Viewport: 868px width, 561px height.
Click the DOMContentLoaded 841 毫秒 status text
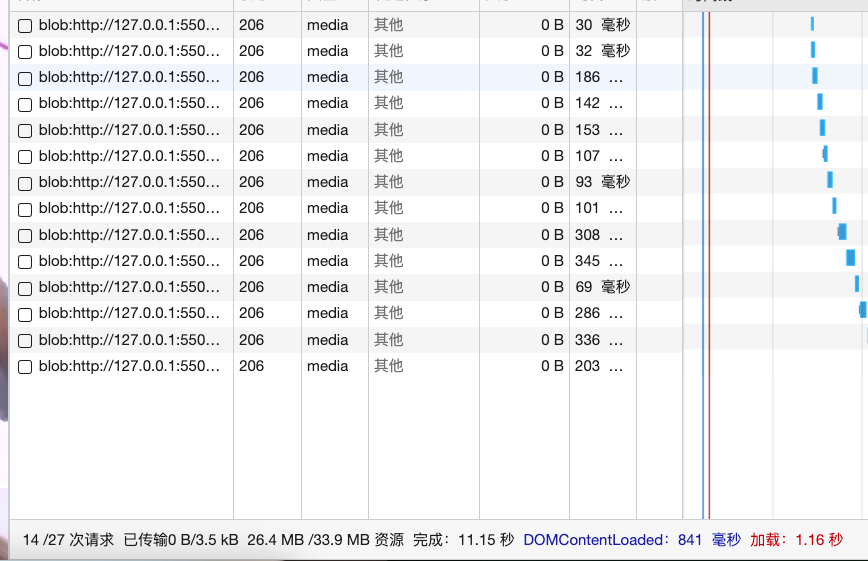[x=631, y=540]
